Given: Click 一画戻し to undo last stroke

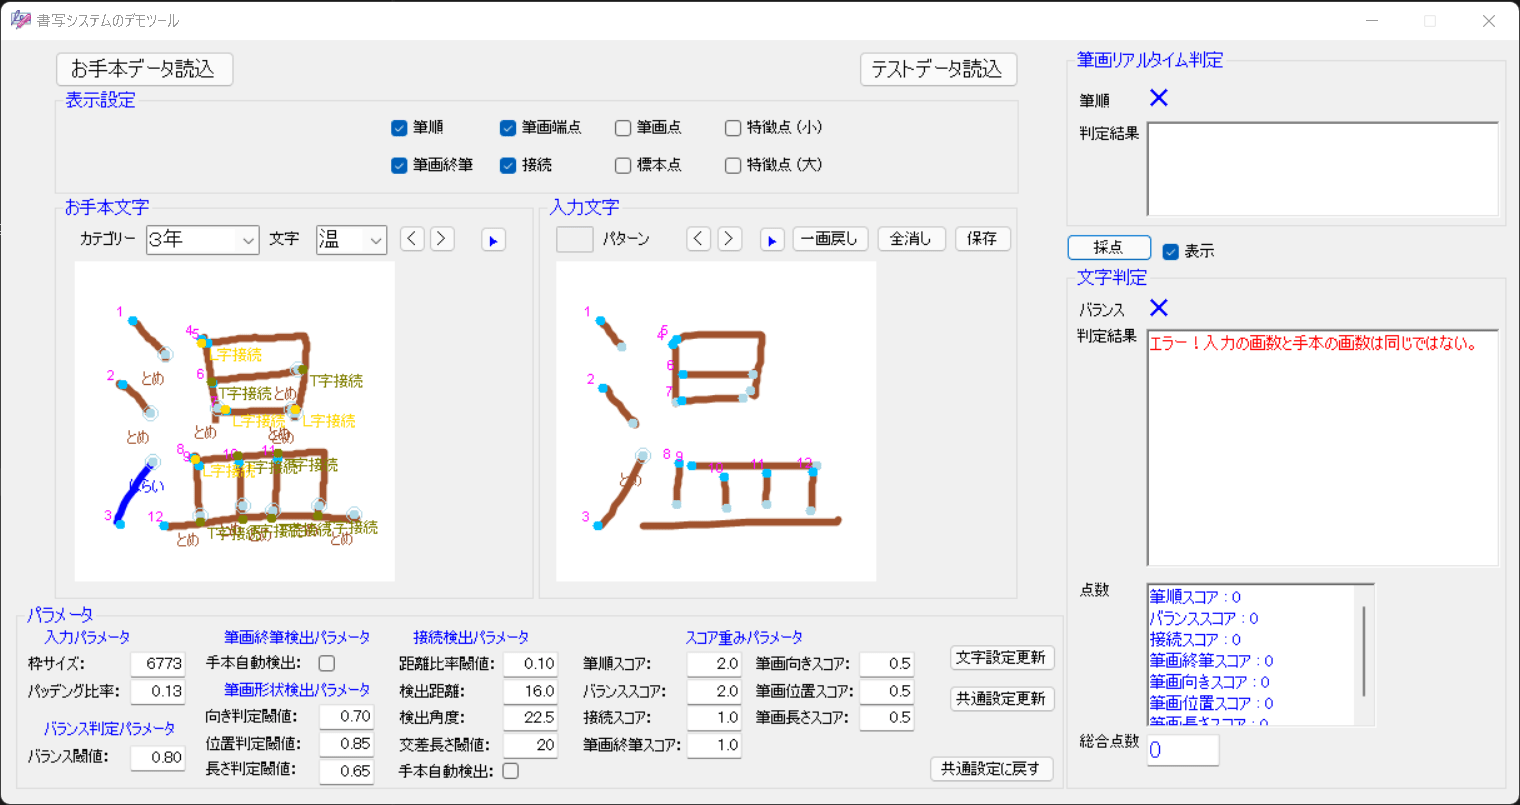Looking at the screenshot, I should 830,239.
